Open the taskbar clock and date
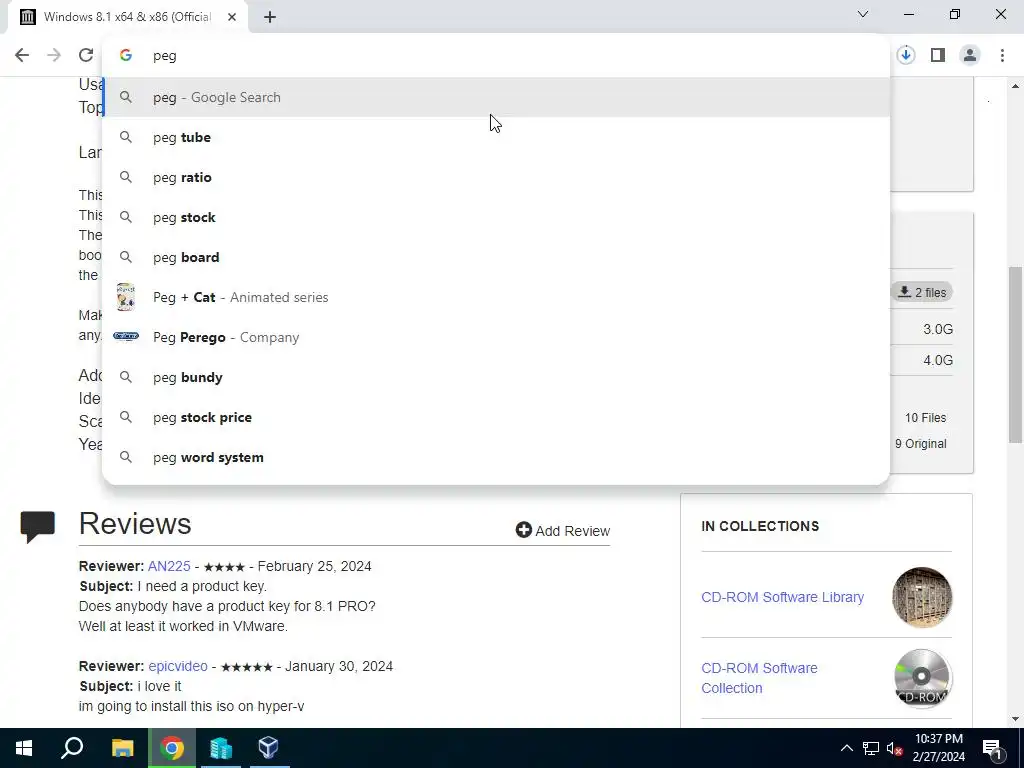The height and width of the screenshot is (768, 1024). tap(938, 748)
